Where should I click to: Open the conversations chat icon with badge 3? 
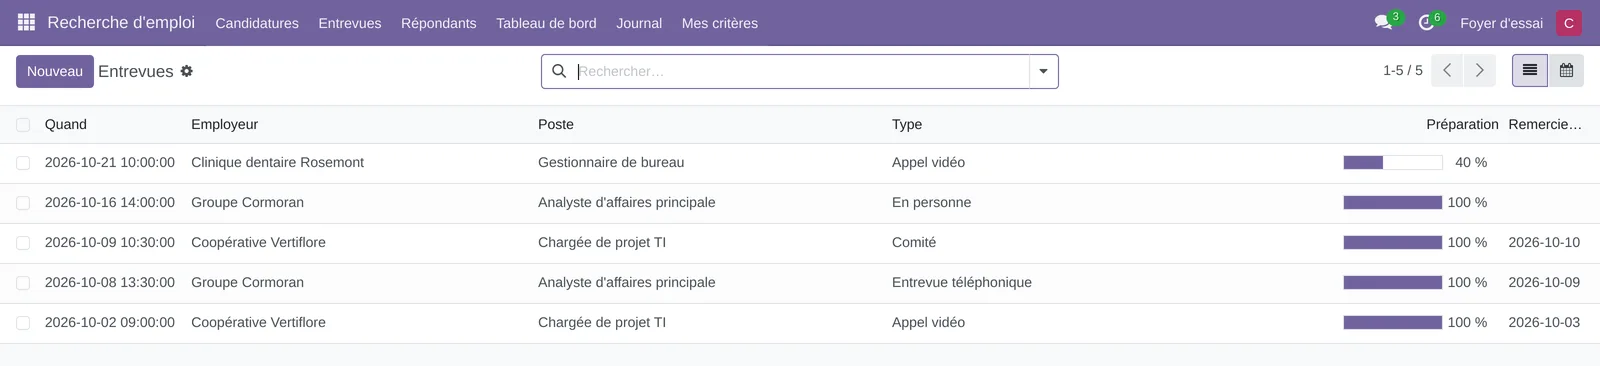[1384, 22]
